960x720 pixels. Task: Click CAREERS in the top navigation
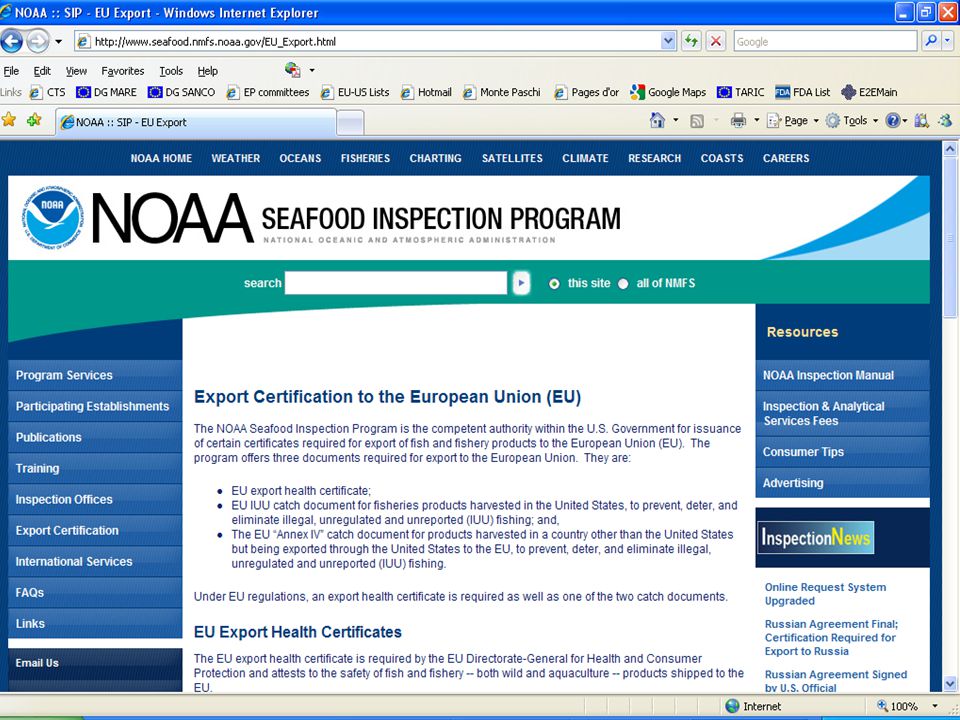786,158
